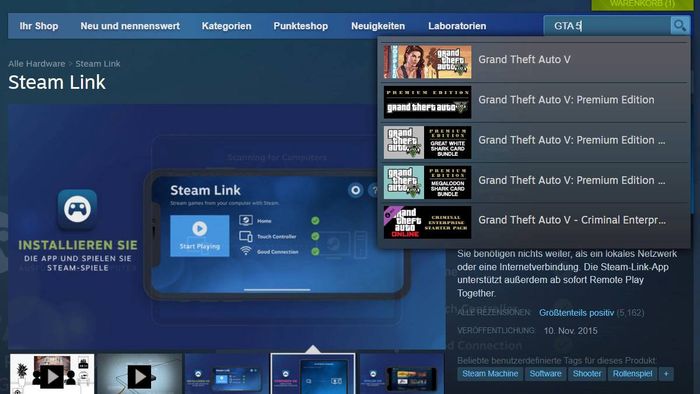
Task: Click the settings gear in phone screenshot
Action: (x=355, y=191)
